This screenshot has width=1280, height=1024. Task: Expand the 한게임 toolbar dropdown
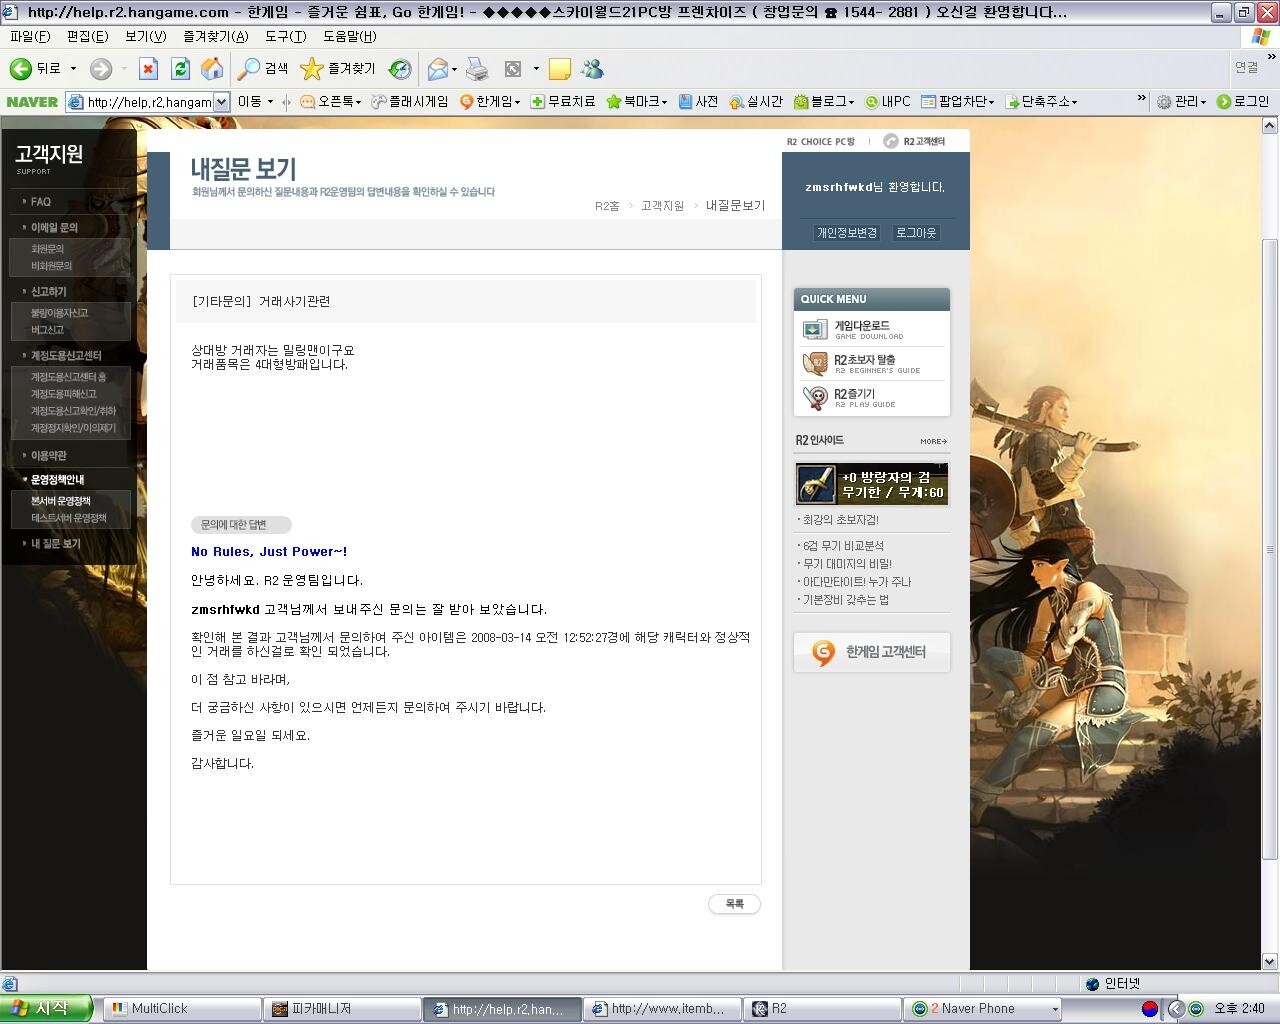pyautogui.click(x=517, y=102)
